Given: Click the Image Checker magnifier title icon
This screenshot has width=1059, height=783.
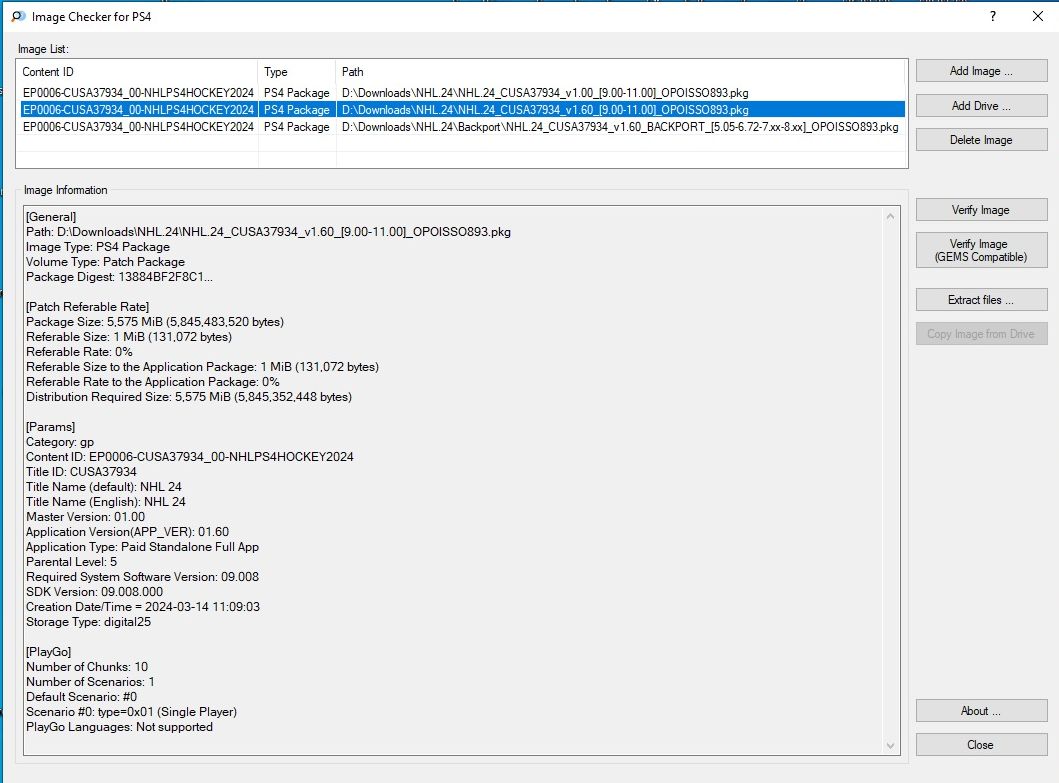Looking at the screenshot, I should click(18, 16).
